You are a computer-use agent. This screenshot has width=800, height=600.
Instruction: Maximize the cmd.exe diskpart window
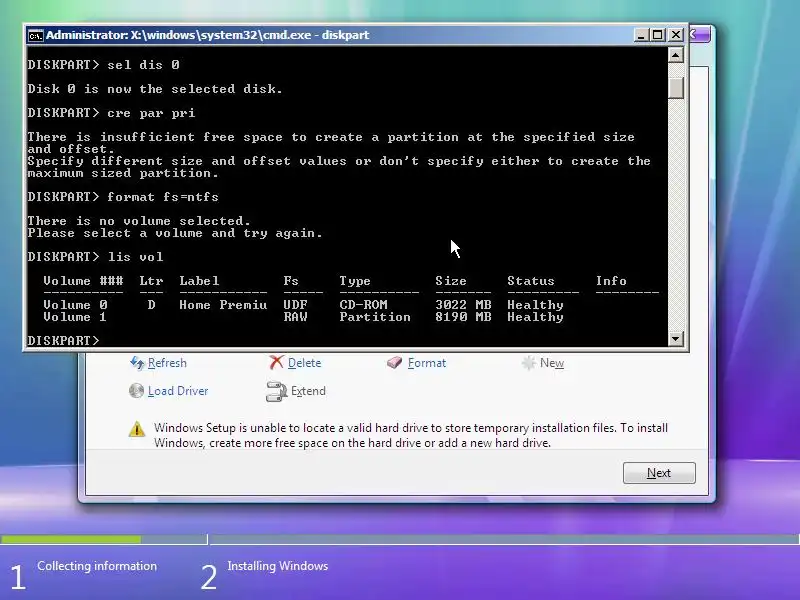(x=658, y=35)
